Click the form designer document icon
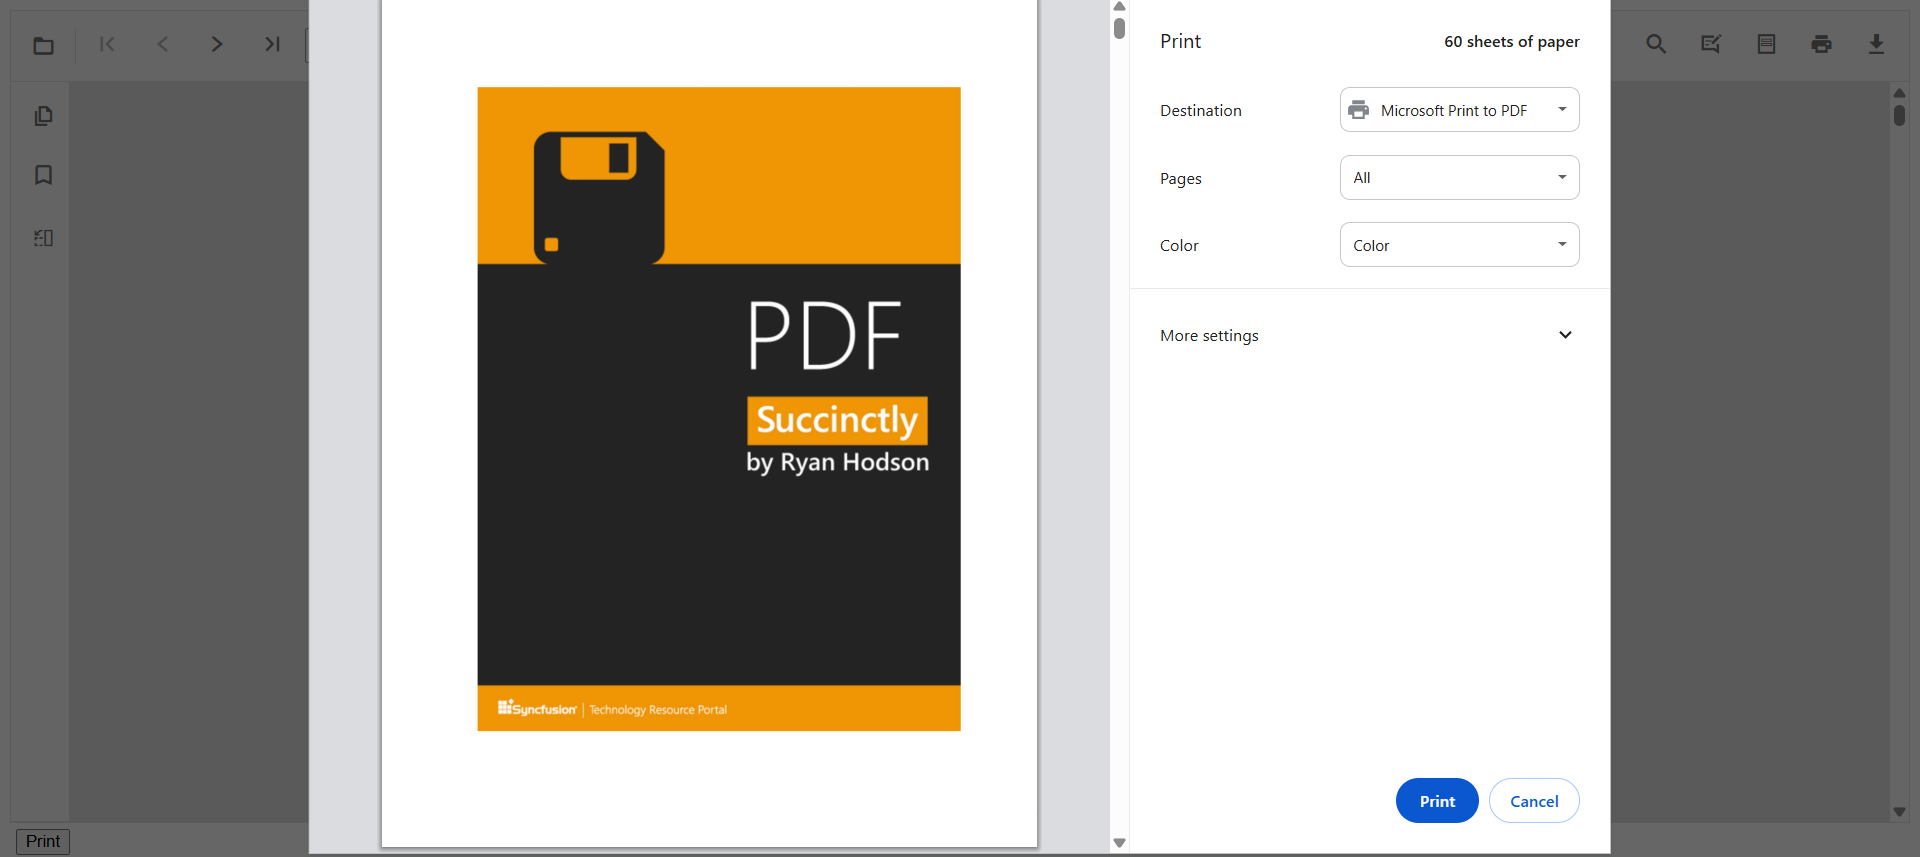The height and width of the screenshot is (857, 1920). pyautogui.click(x=1766, y=44)
